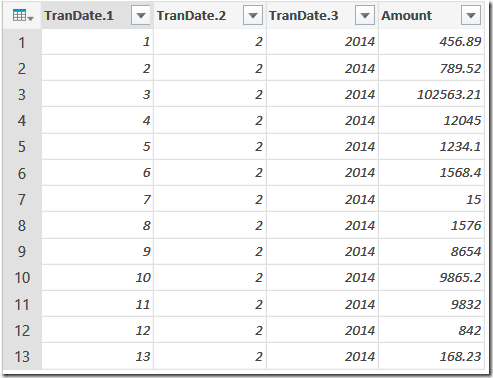
Task: Click TranDate.1 cell with value 13
Action: point(97,356)
